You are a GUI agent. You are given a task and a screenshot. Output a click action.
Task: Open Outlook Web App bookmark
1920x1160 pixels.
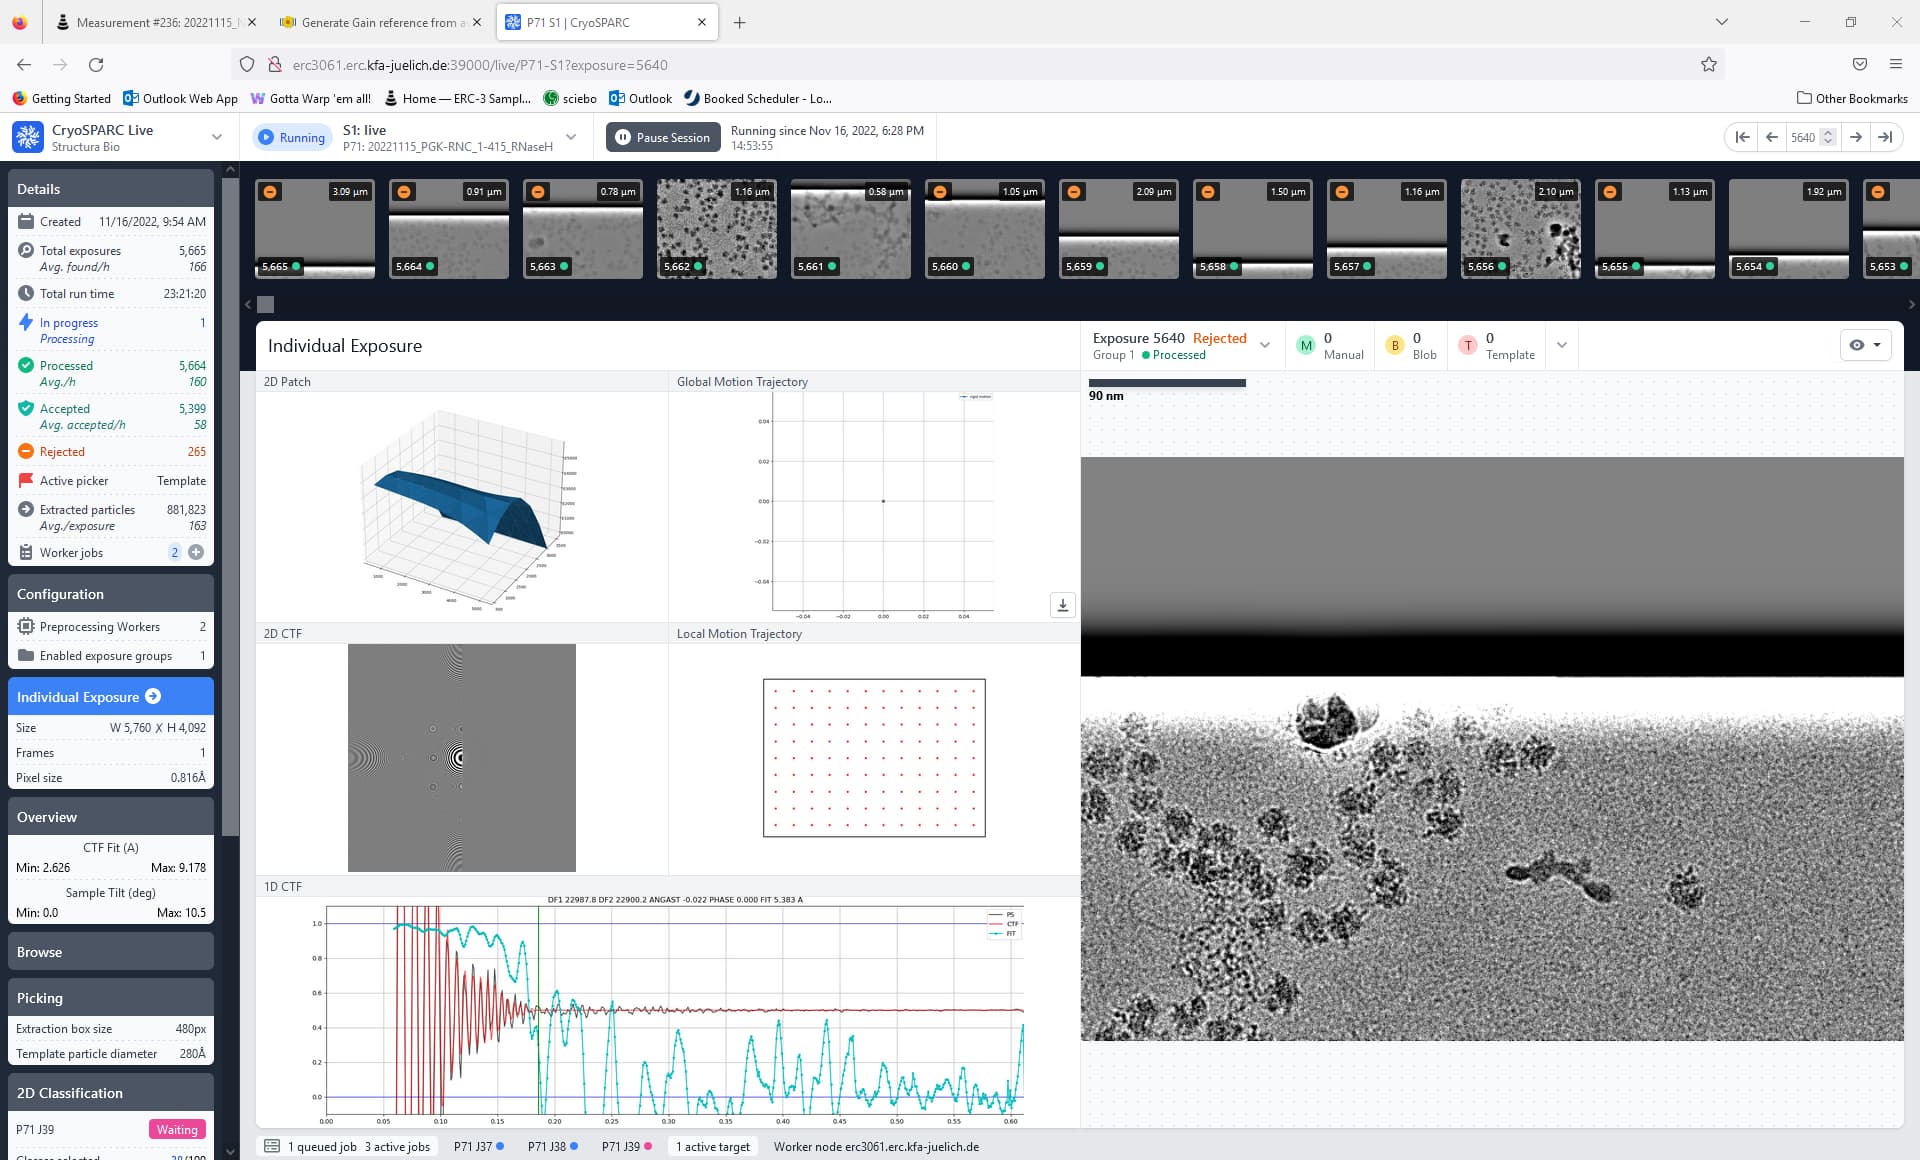180,98
